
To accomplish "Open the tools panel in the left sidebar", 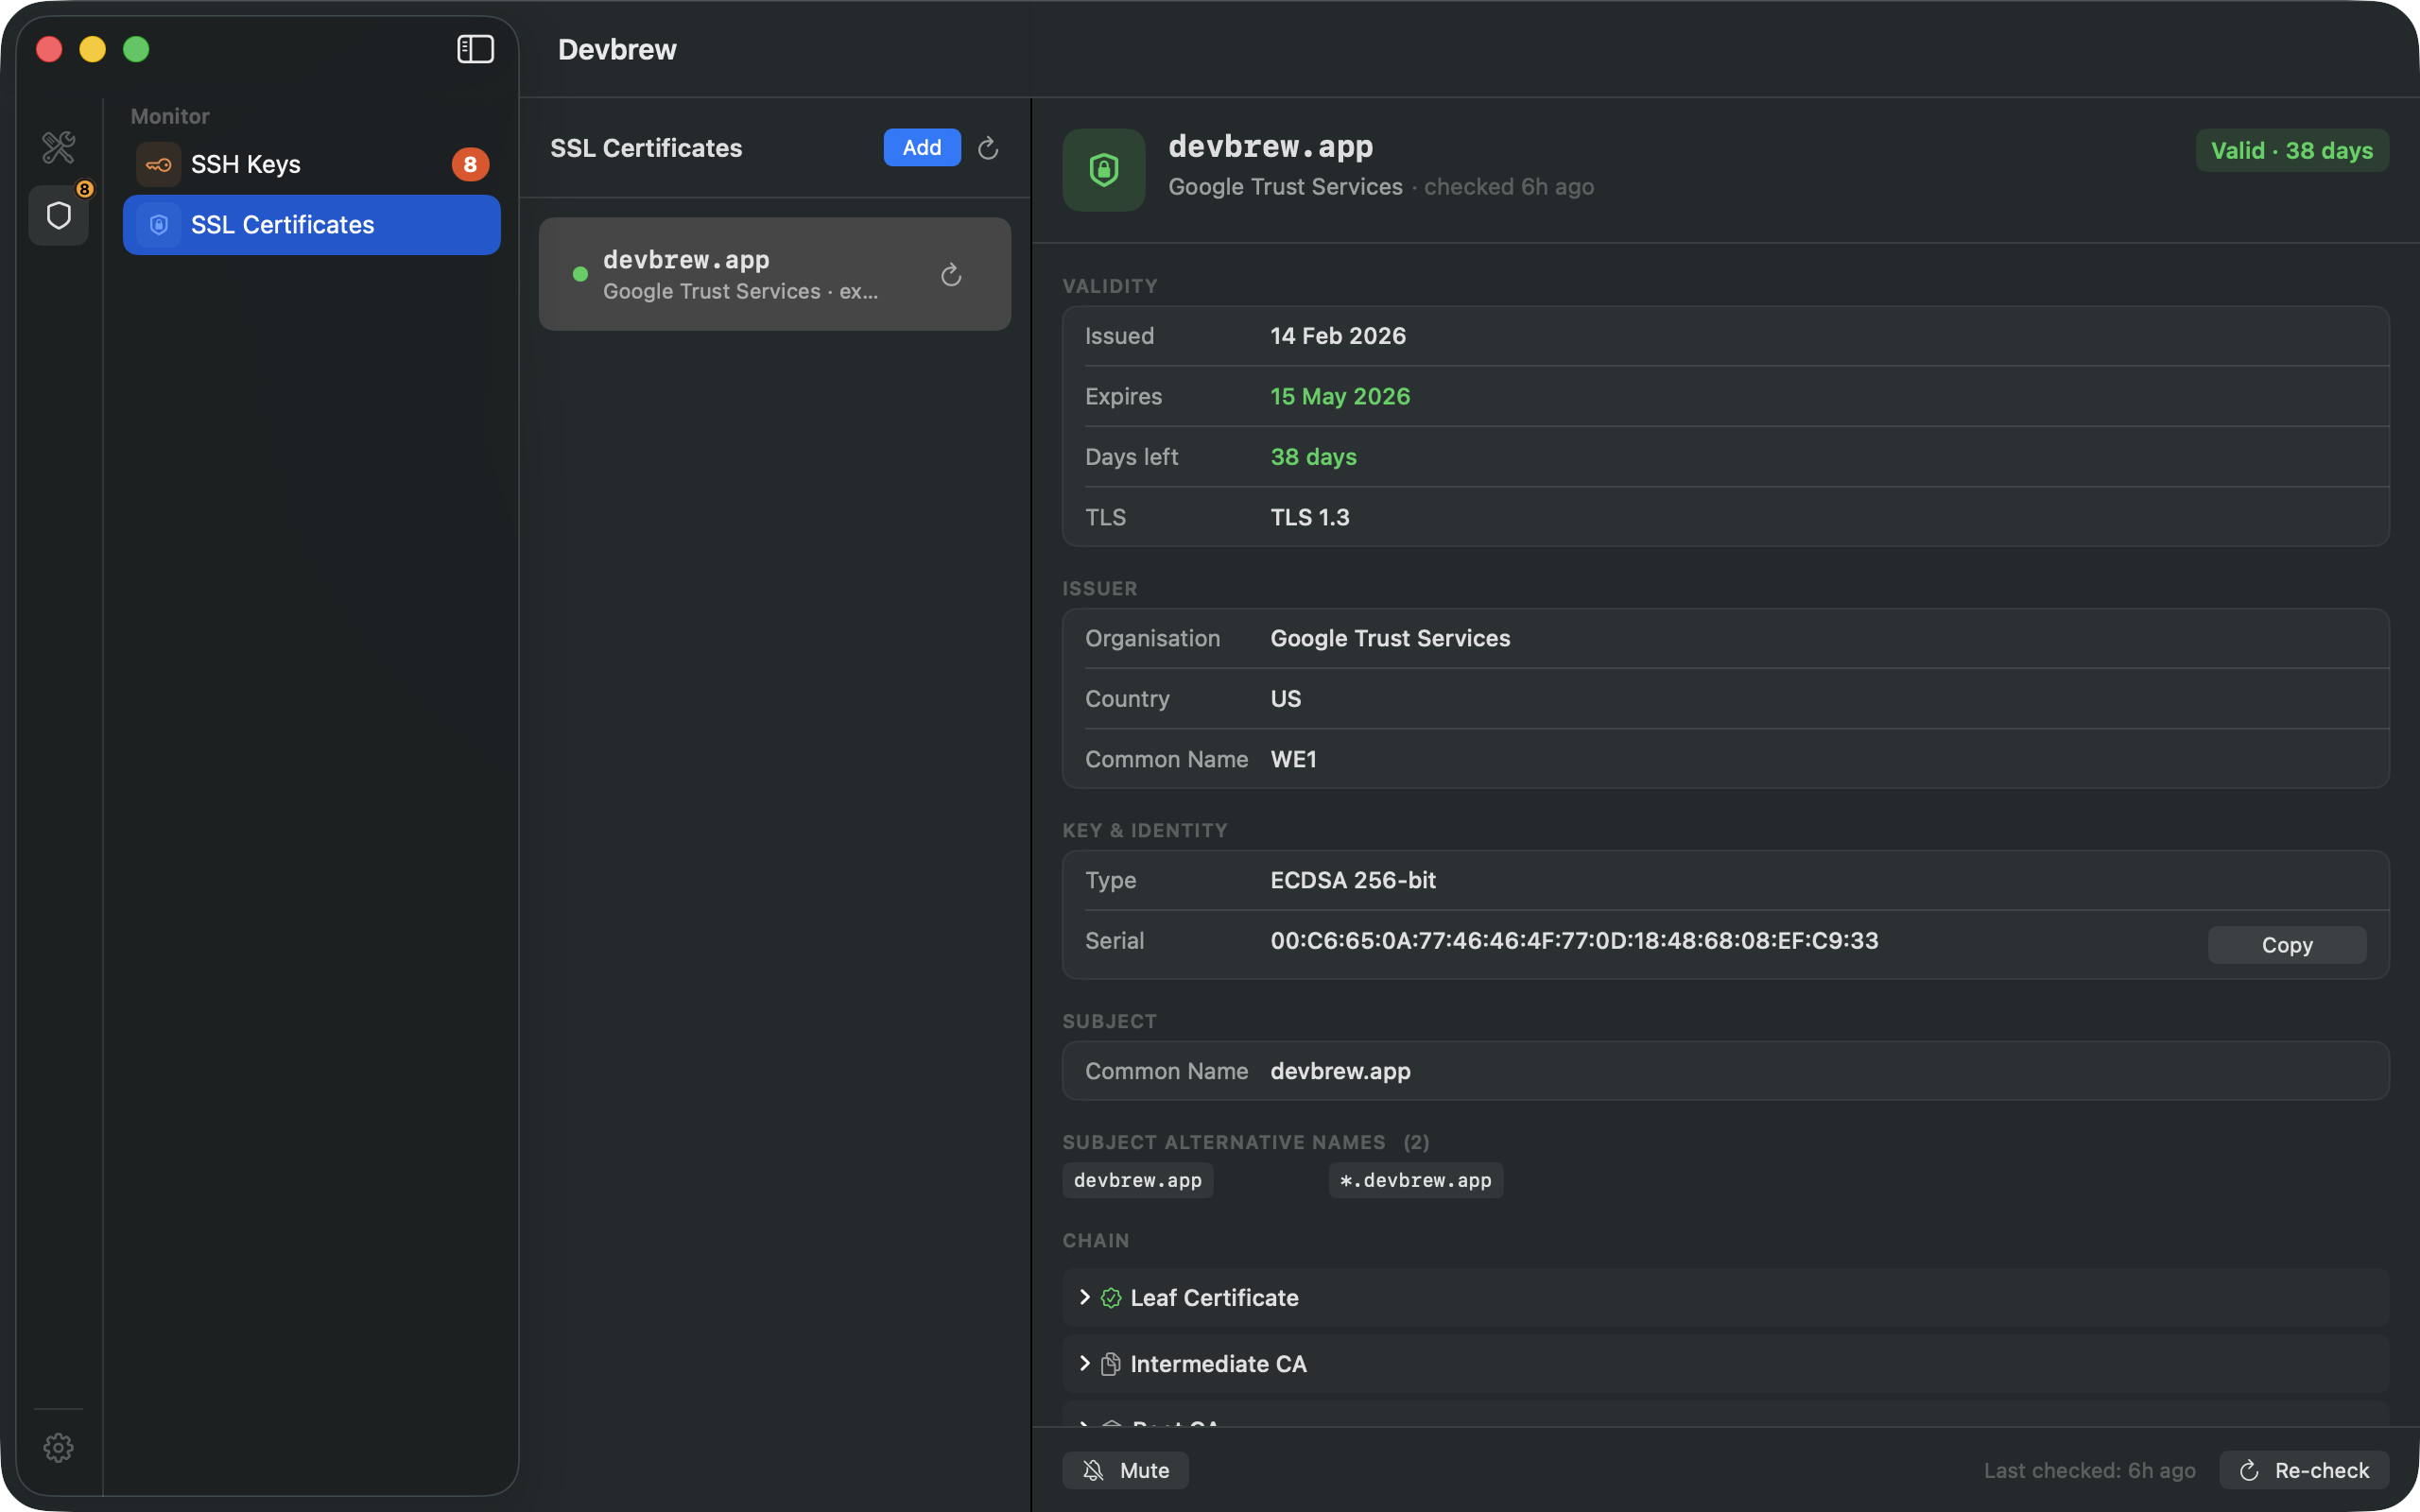I will pyautogui.click(x=59, y=147).
